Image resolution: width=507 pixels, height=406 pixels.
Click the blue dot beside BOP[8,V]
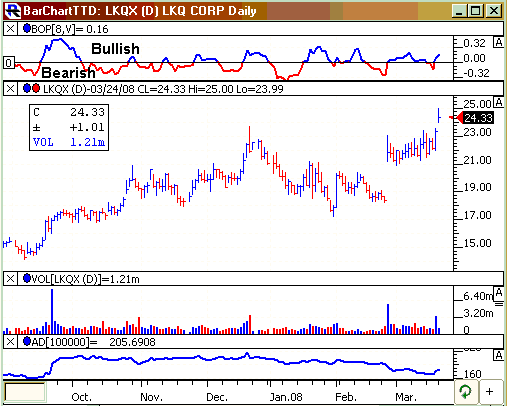point(27,28)
